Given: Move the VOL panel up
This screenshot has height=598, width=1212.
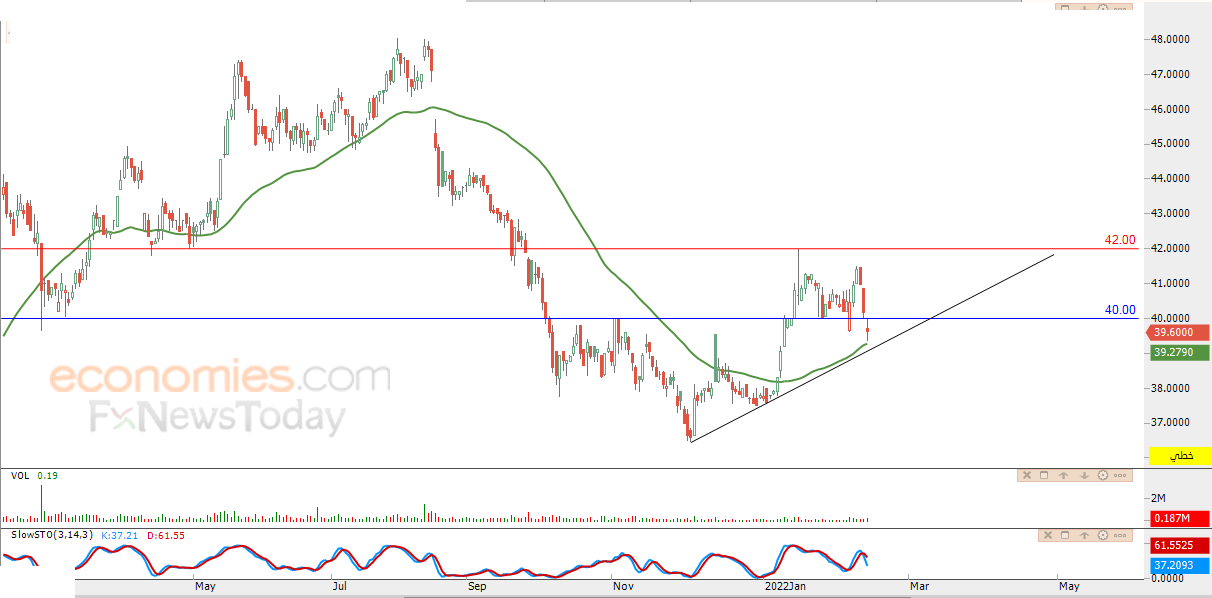Looking at the screenshot, I should [1063, 475].
